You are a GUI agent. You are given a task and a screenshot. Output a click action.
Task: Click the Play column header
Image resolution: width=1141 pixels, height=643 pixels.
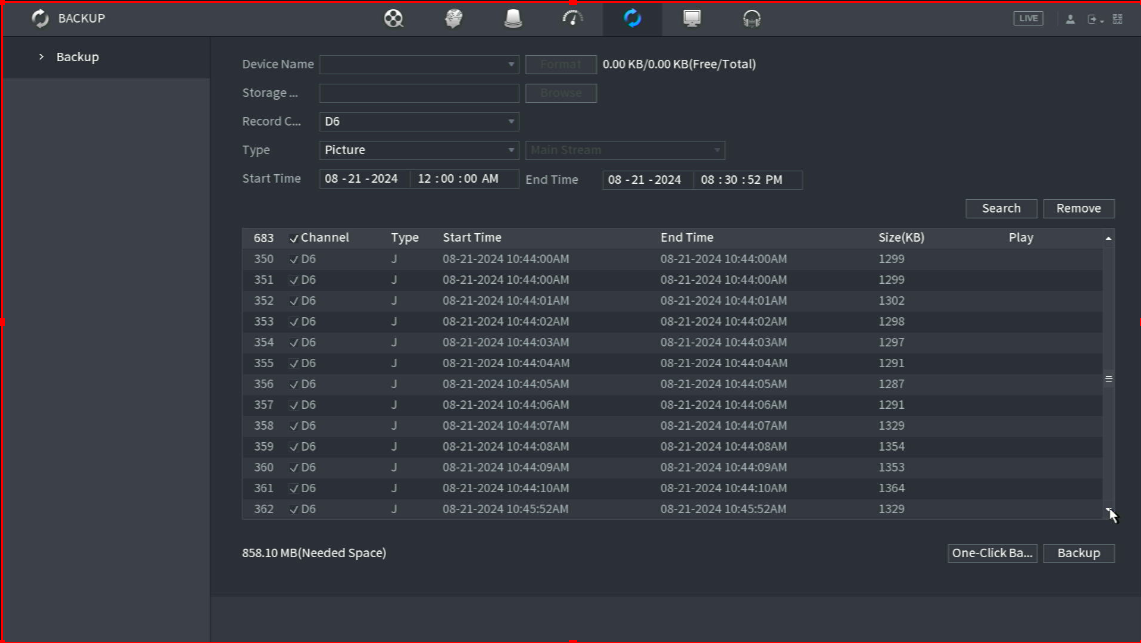[1021, 238]
